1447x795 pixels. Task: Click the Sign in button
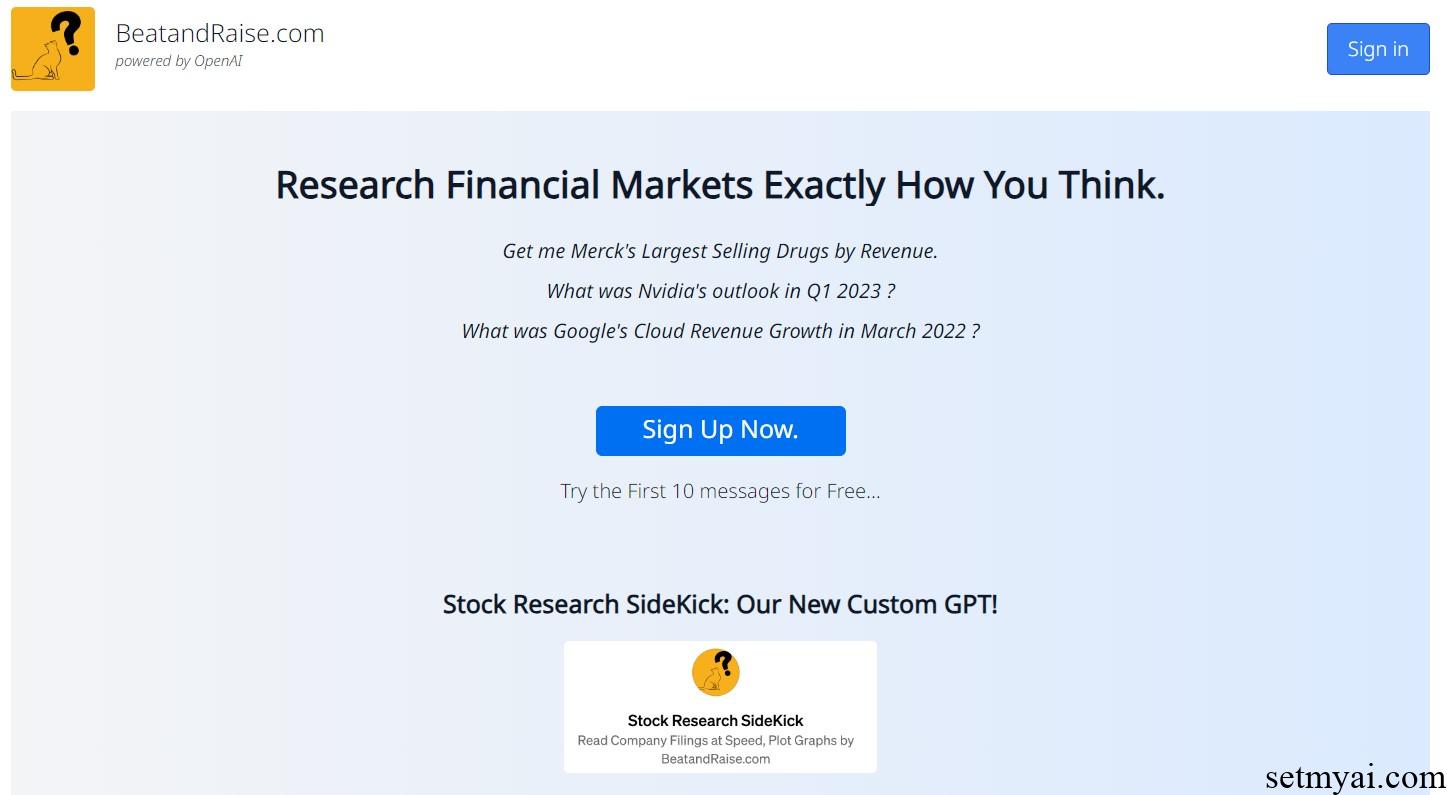tap(1377, 49)
